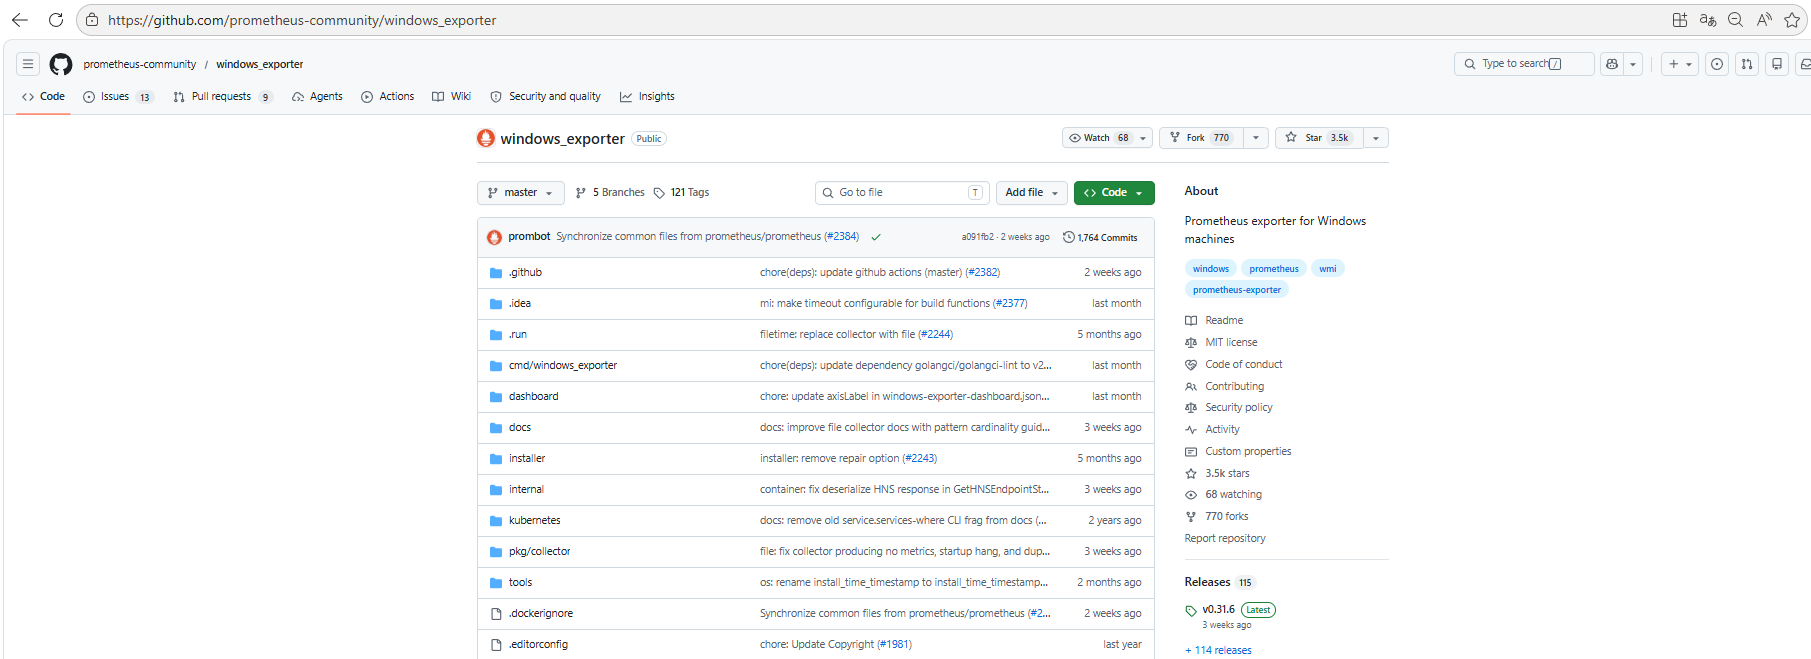Screen dimensions: 1811x659
Task: Open the Wiki tab
Action: [451, 97]
